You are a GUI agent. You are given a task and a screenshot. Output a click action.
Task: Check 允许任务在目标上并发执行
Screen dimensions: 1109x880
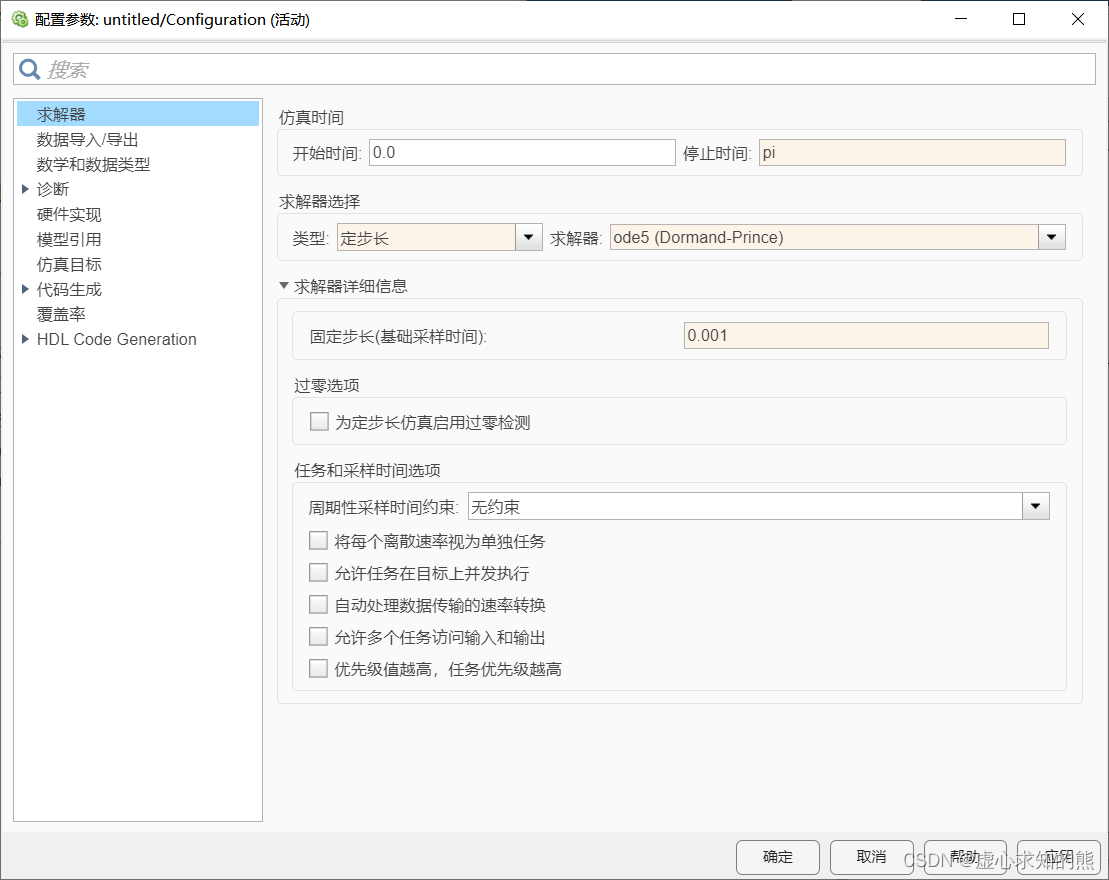pos(318,572)
